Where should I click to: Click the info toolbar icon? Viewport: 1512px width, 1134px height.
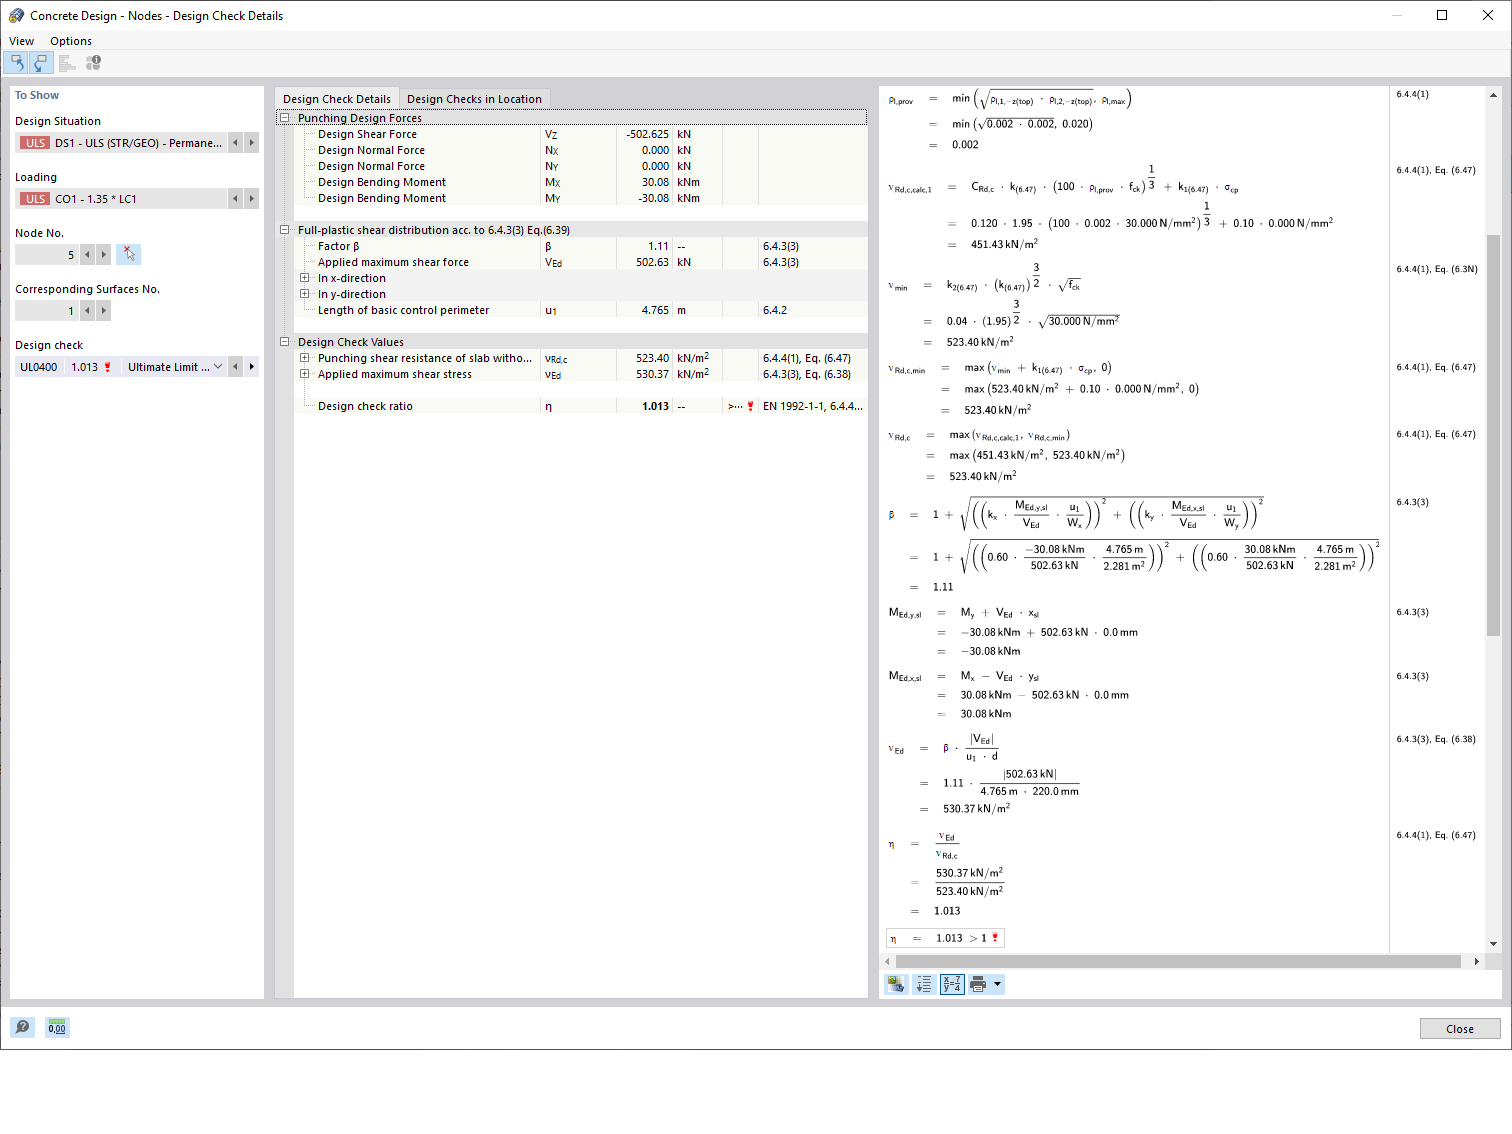click(x=92, y=62)
